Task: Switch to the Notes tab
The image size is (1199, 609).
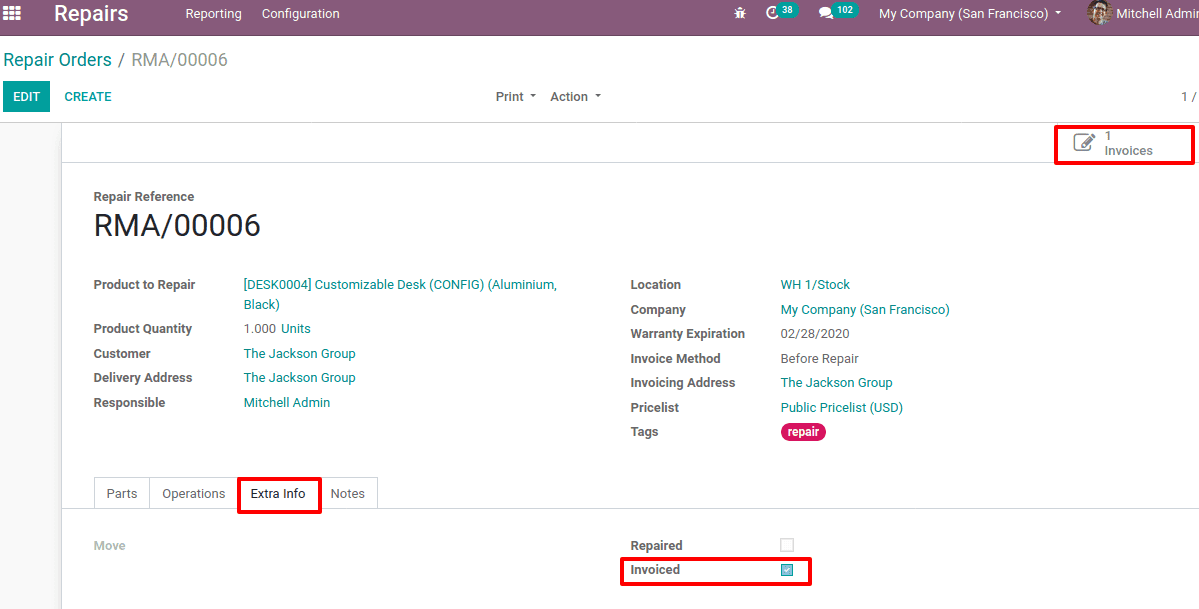Action: (x=348, y=493)
